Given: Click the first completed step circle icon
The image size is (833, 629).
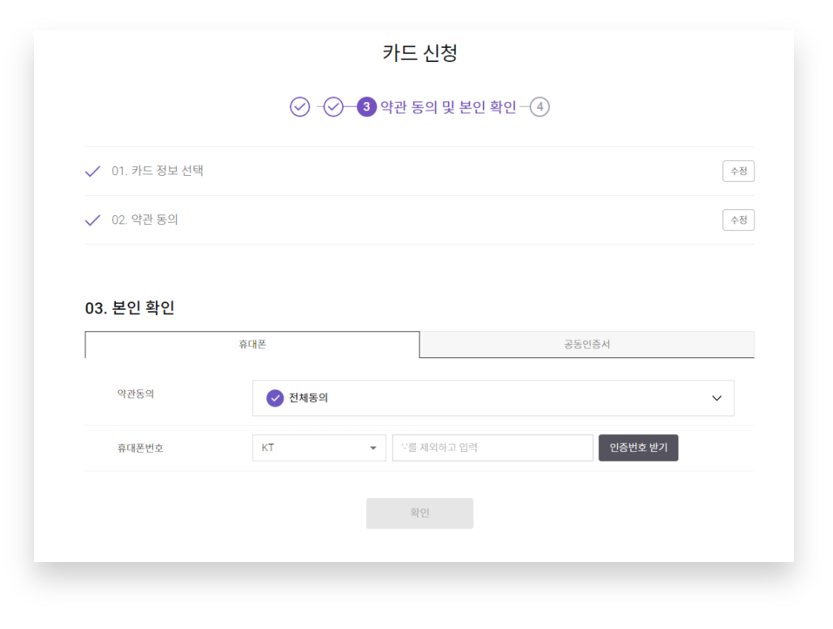Looking at the screenshot, I should point(300,107).
